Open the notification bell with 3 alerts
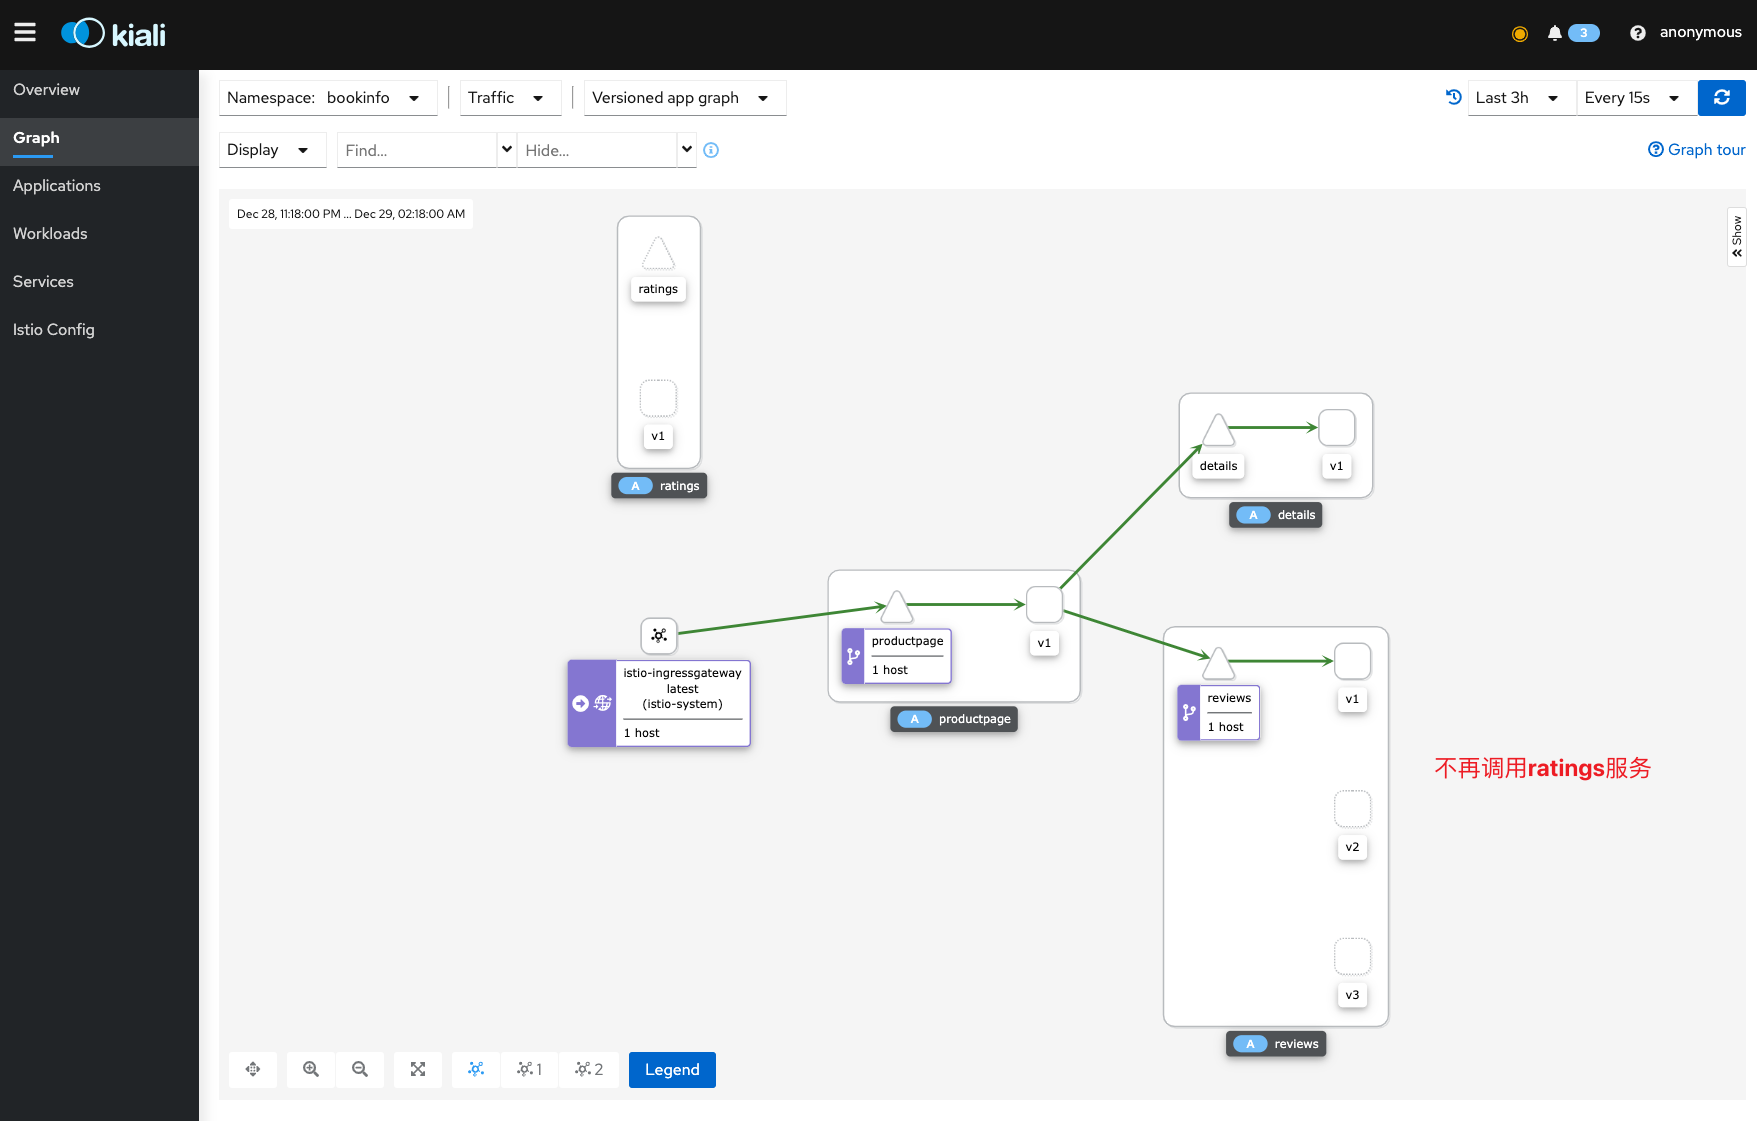1757x1121 pixels. pyautogui.click(x=1574, y=33)
